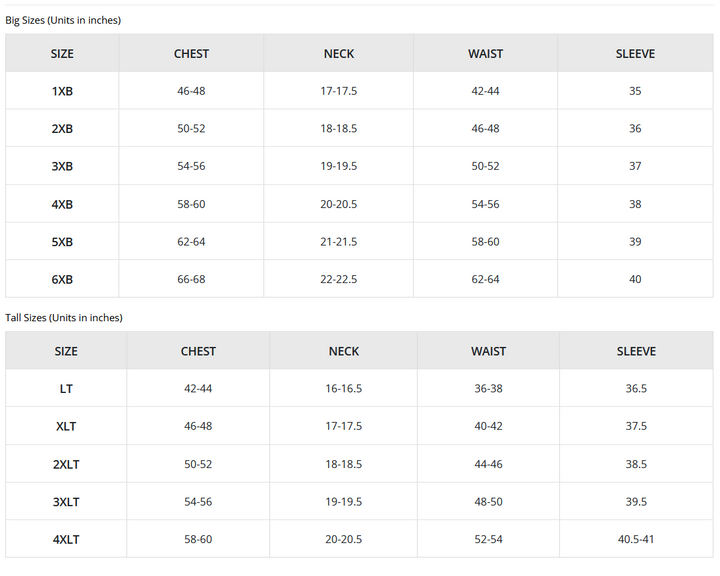This screenshot has height=576, width=720.
Task: Click the 6XB size row label
Action: point(62,280)
